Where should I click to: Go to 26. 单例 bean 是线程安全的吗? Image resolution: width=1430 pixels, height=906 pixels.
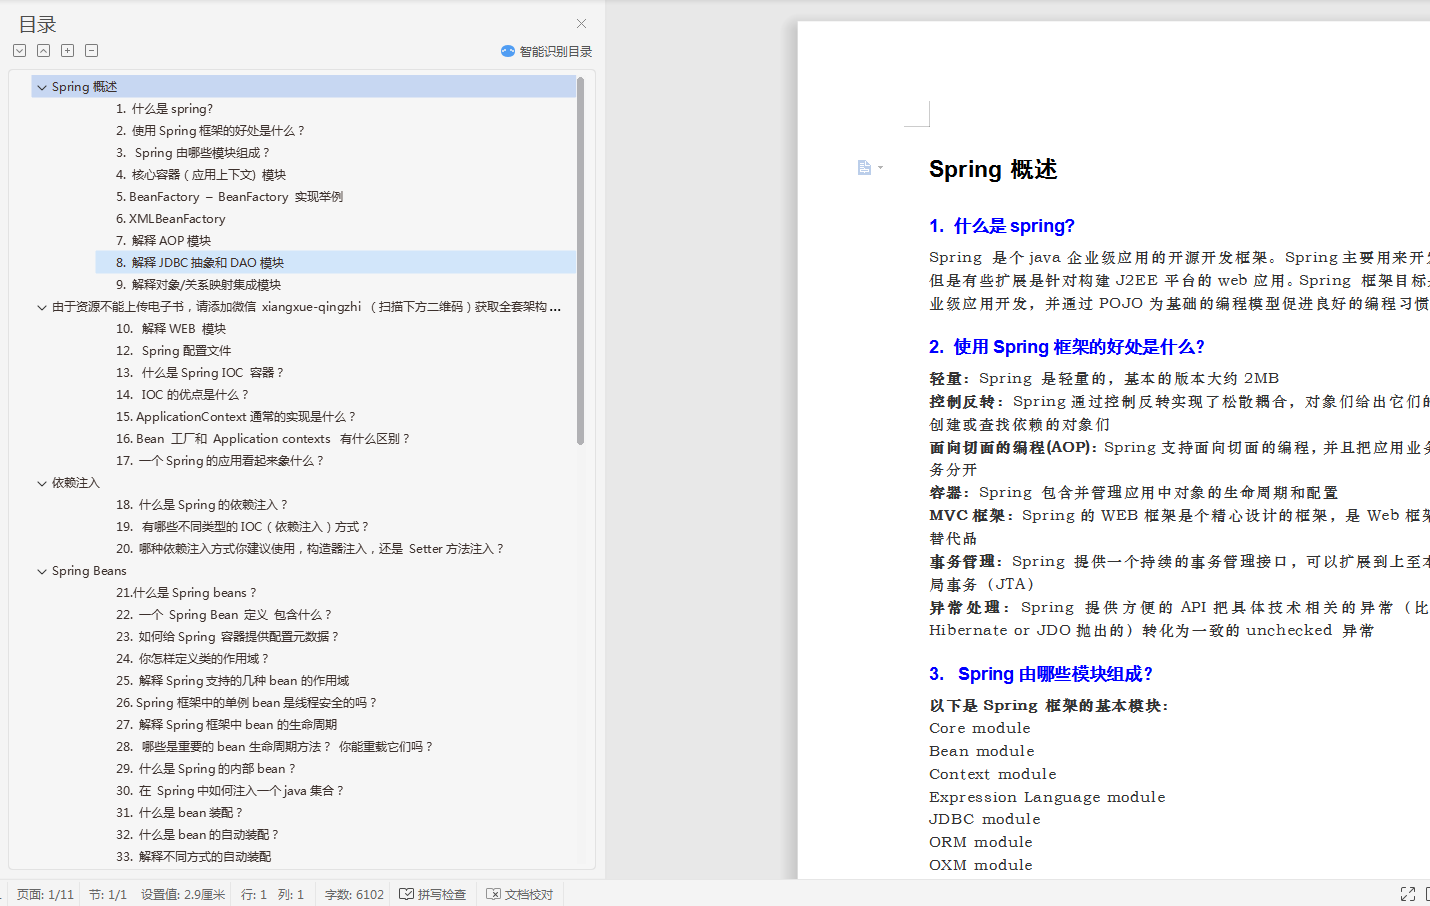point(247,703)
